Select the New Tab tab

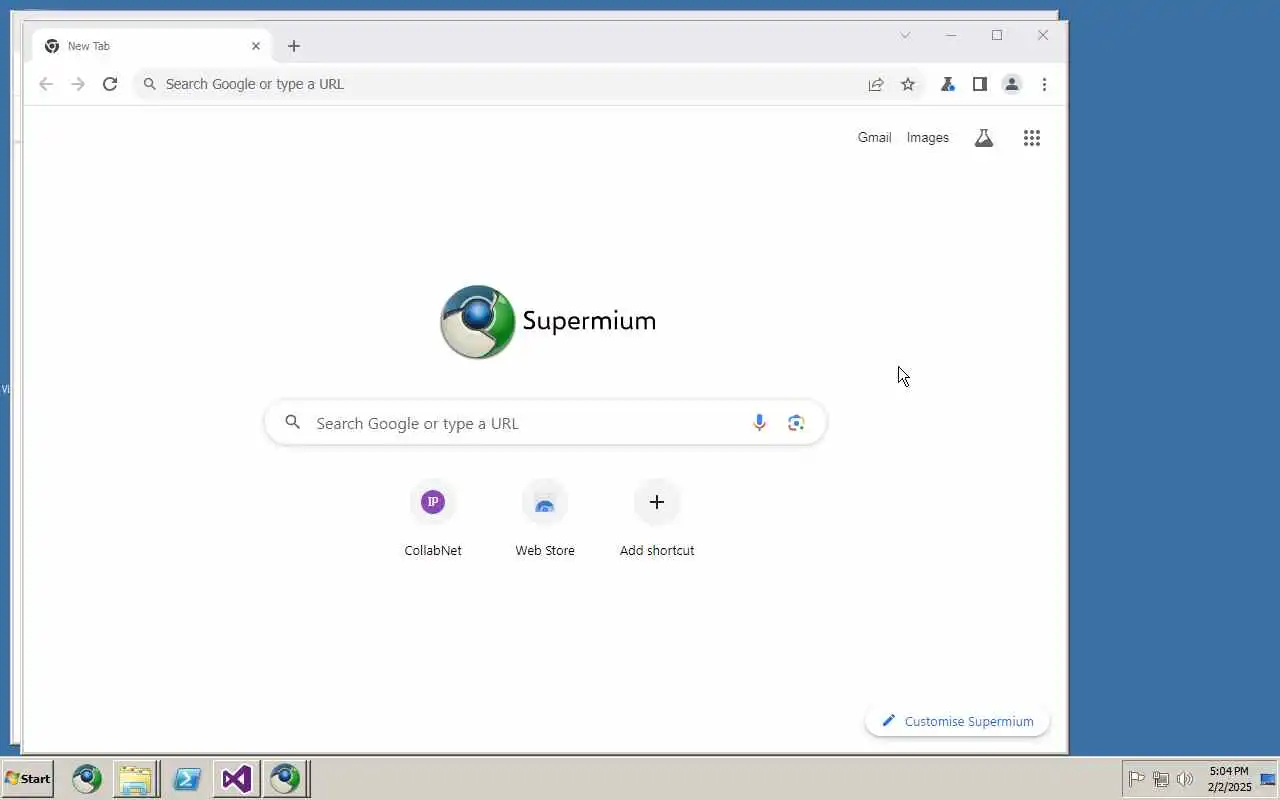click(153, 46)
